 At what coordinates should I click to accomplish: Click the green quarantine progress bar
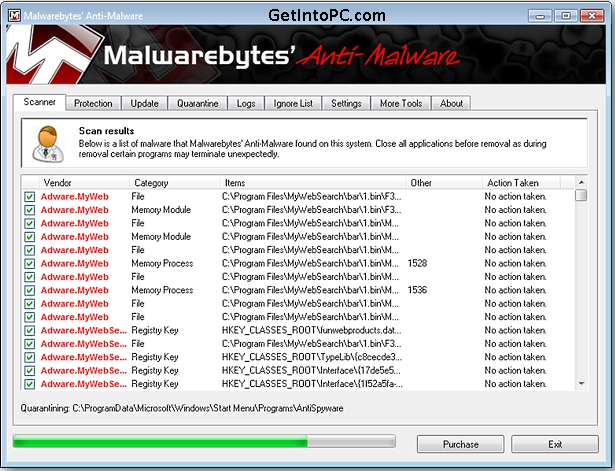pyautogui.click(x=204, y=441)
